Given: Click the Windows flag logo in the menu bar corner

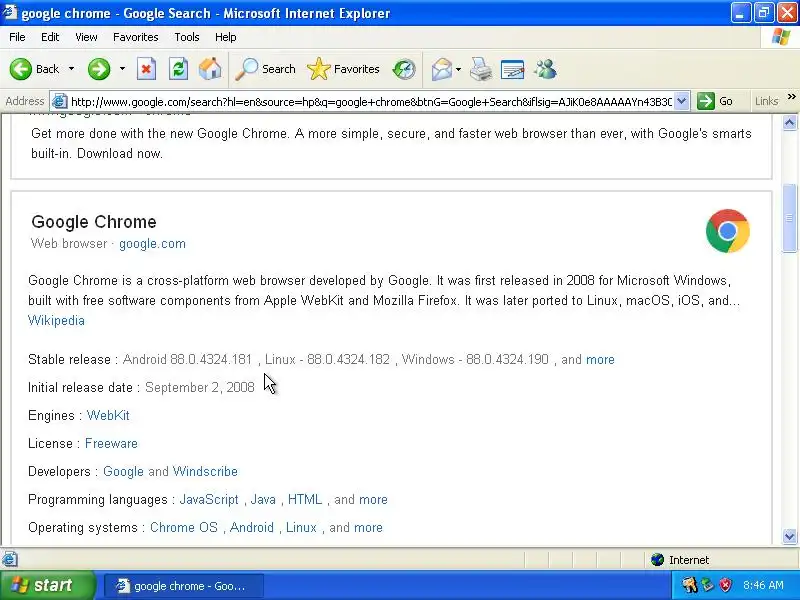Looking at the screenshot, I should click(781, 37).
